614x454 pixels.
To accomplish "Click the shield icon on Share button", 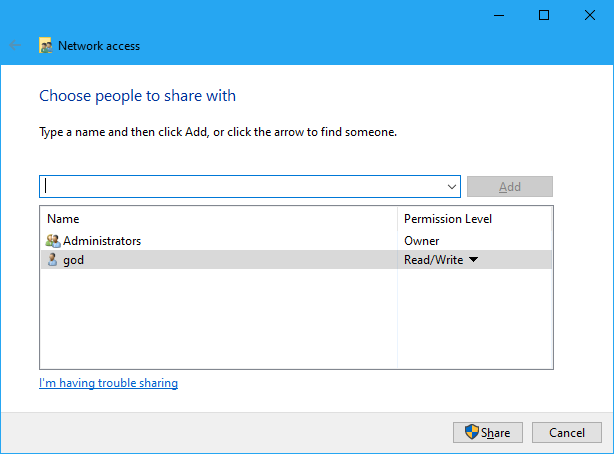I will click(472, 432).
